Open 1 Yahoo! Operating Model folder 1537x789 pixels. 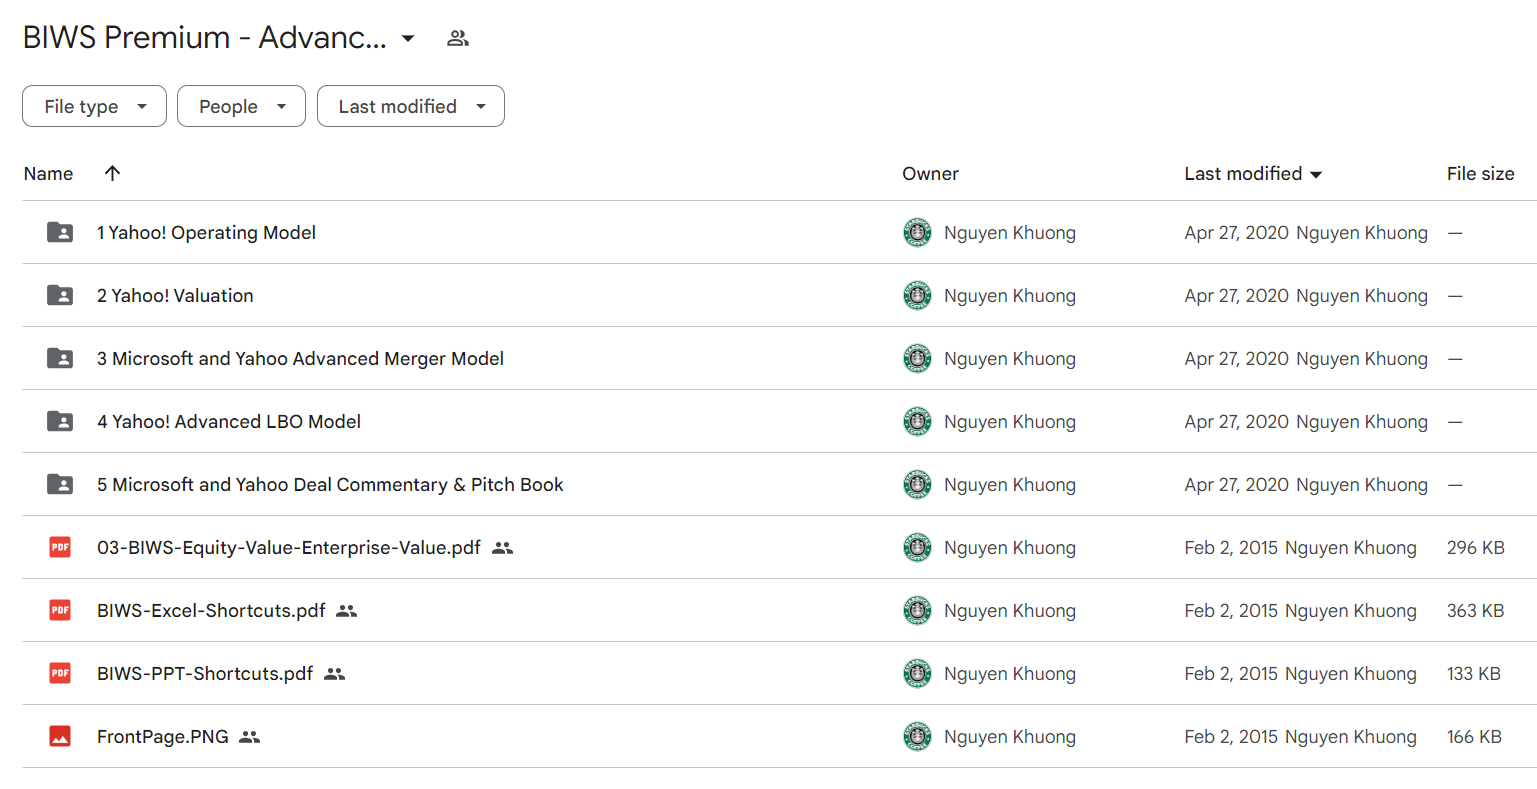206,232
